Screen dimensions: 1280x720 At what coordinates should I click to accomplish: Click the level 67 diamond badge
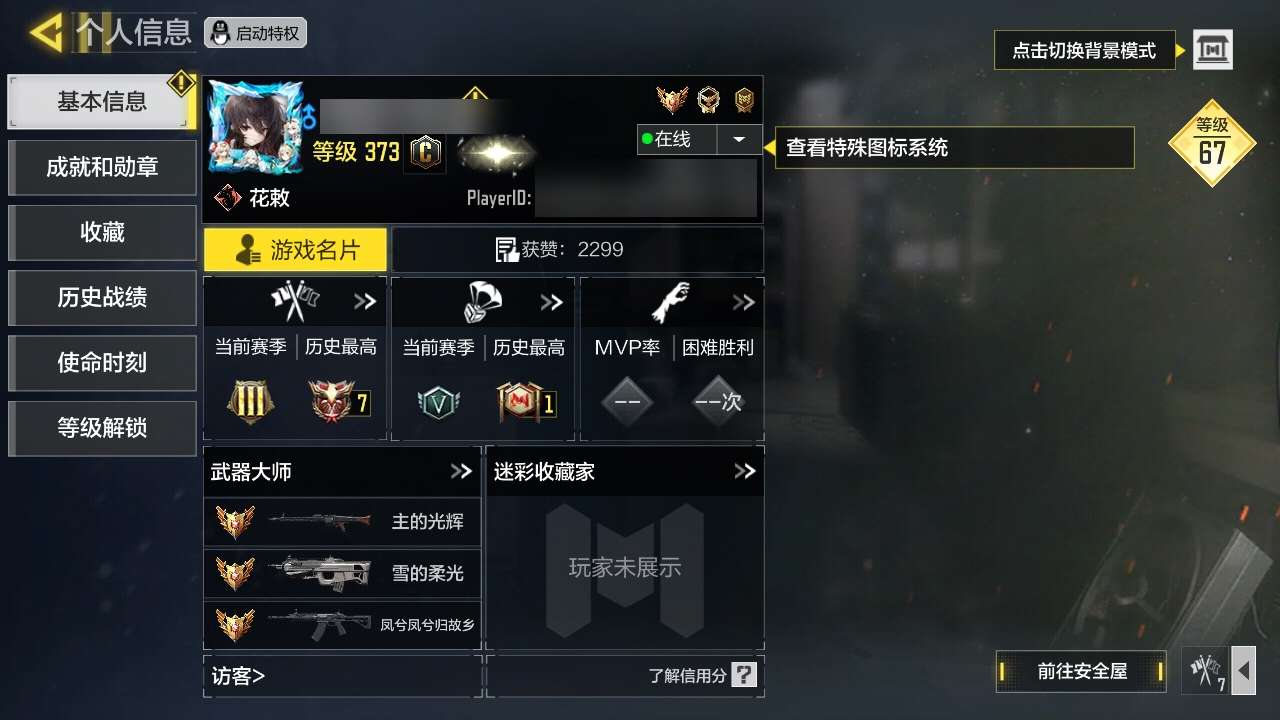(x=1212, y=143)
